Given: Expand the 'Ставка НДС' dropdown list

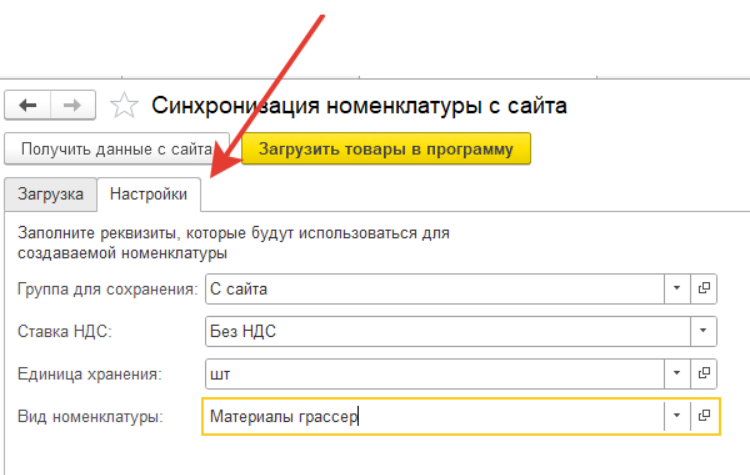Looking at the screenshot, I should [704, 331].
